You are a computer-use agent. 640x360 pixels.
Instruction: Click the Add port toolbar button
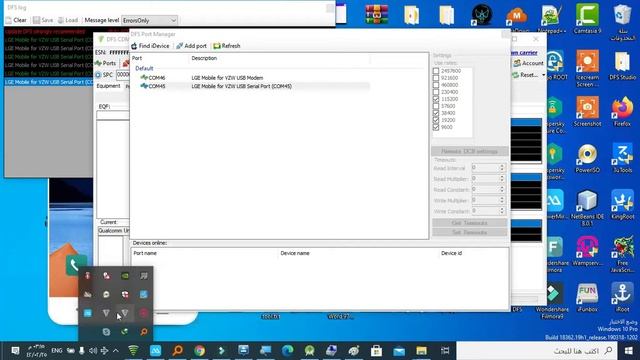click(x=191, y=46)
